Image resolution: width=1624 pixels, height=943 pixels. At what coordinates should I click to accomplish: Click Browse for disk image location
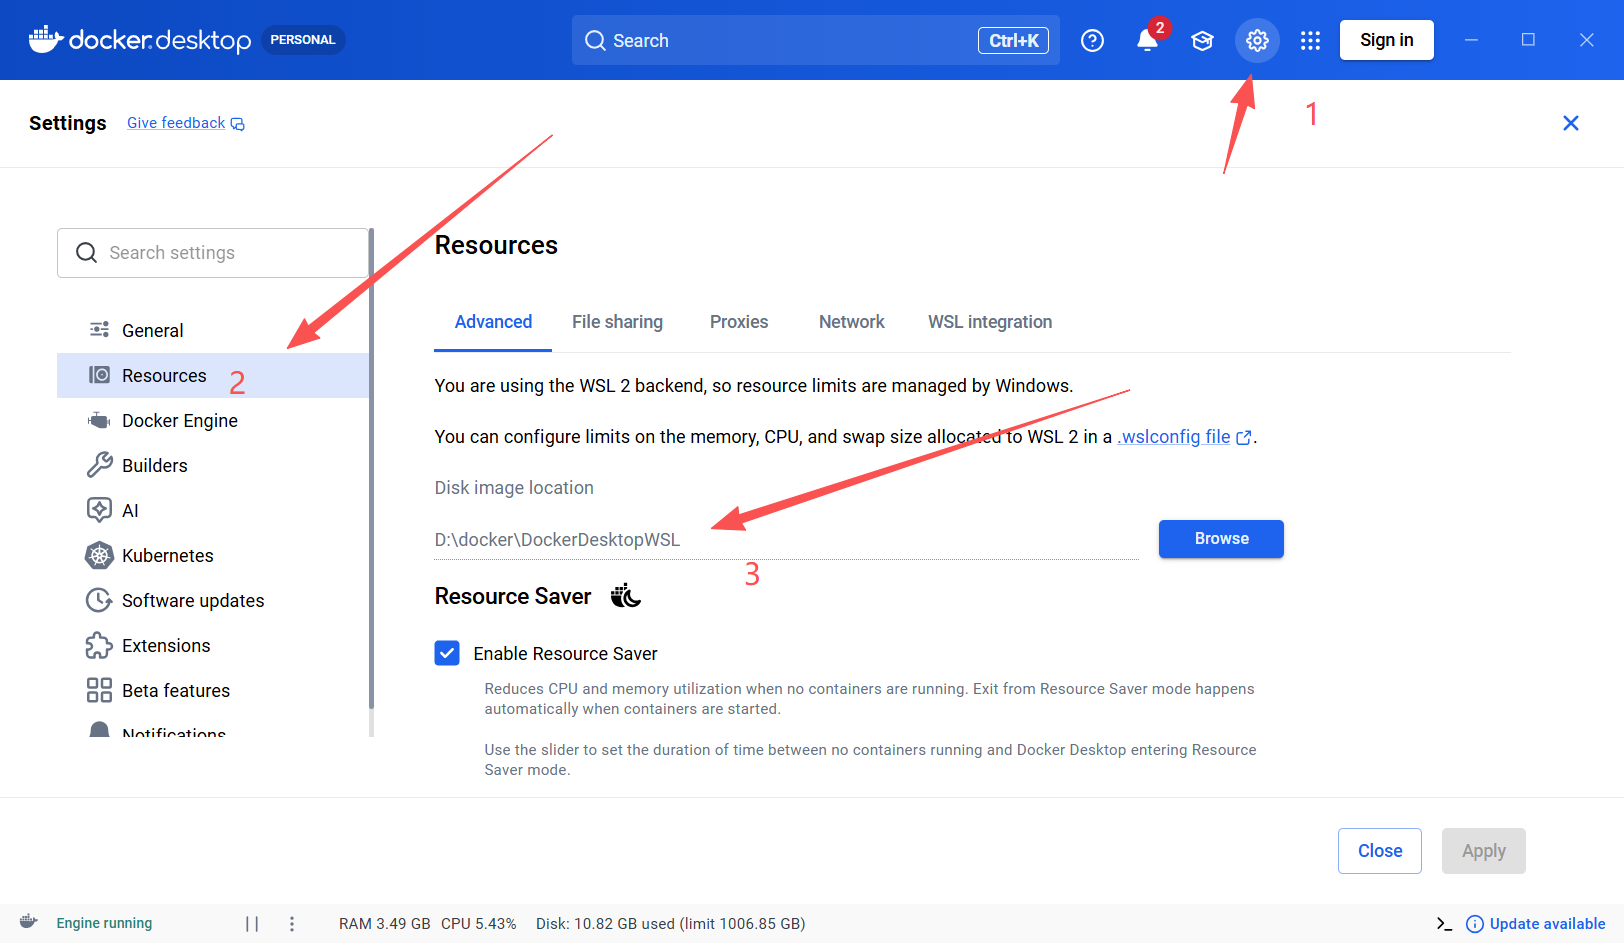point(1221,539)
